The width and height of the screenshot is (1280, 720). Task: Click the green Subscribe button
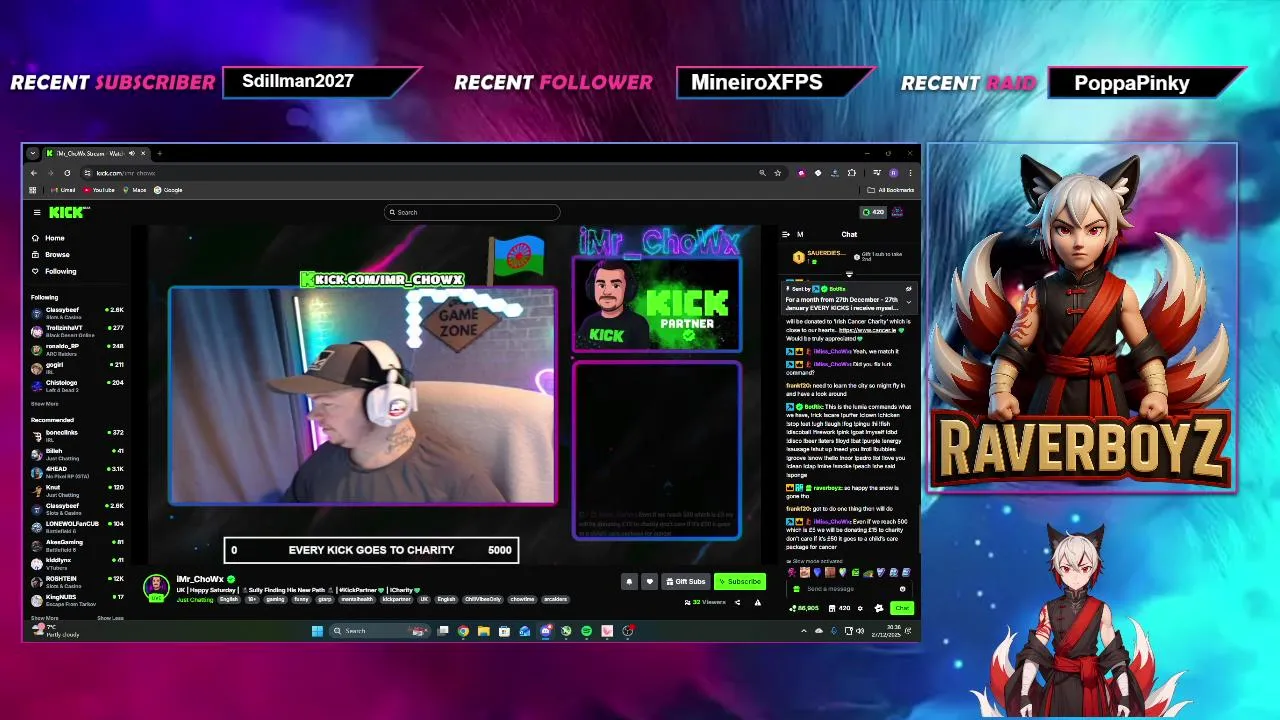coord(740,581)
